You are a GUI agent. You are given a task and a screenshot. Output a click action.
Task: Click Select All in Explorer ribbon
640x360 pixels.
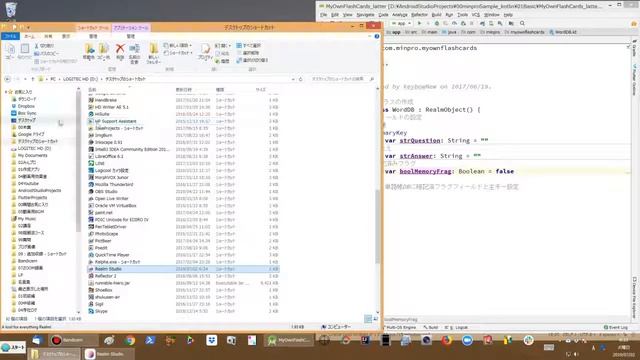click(x=248, y=45)
